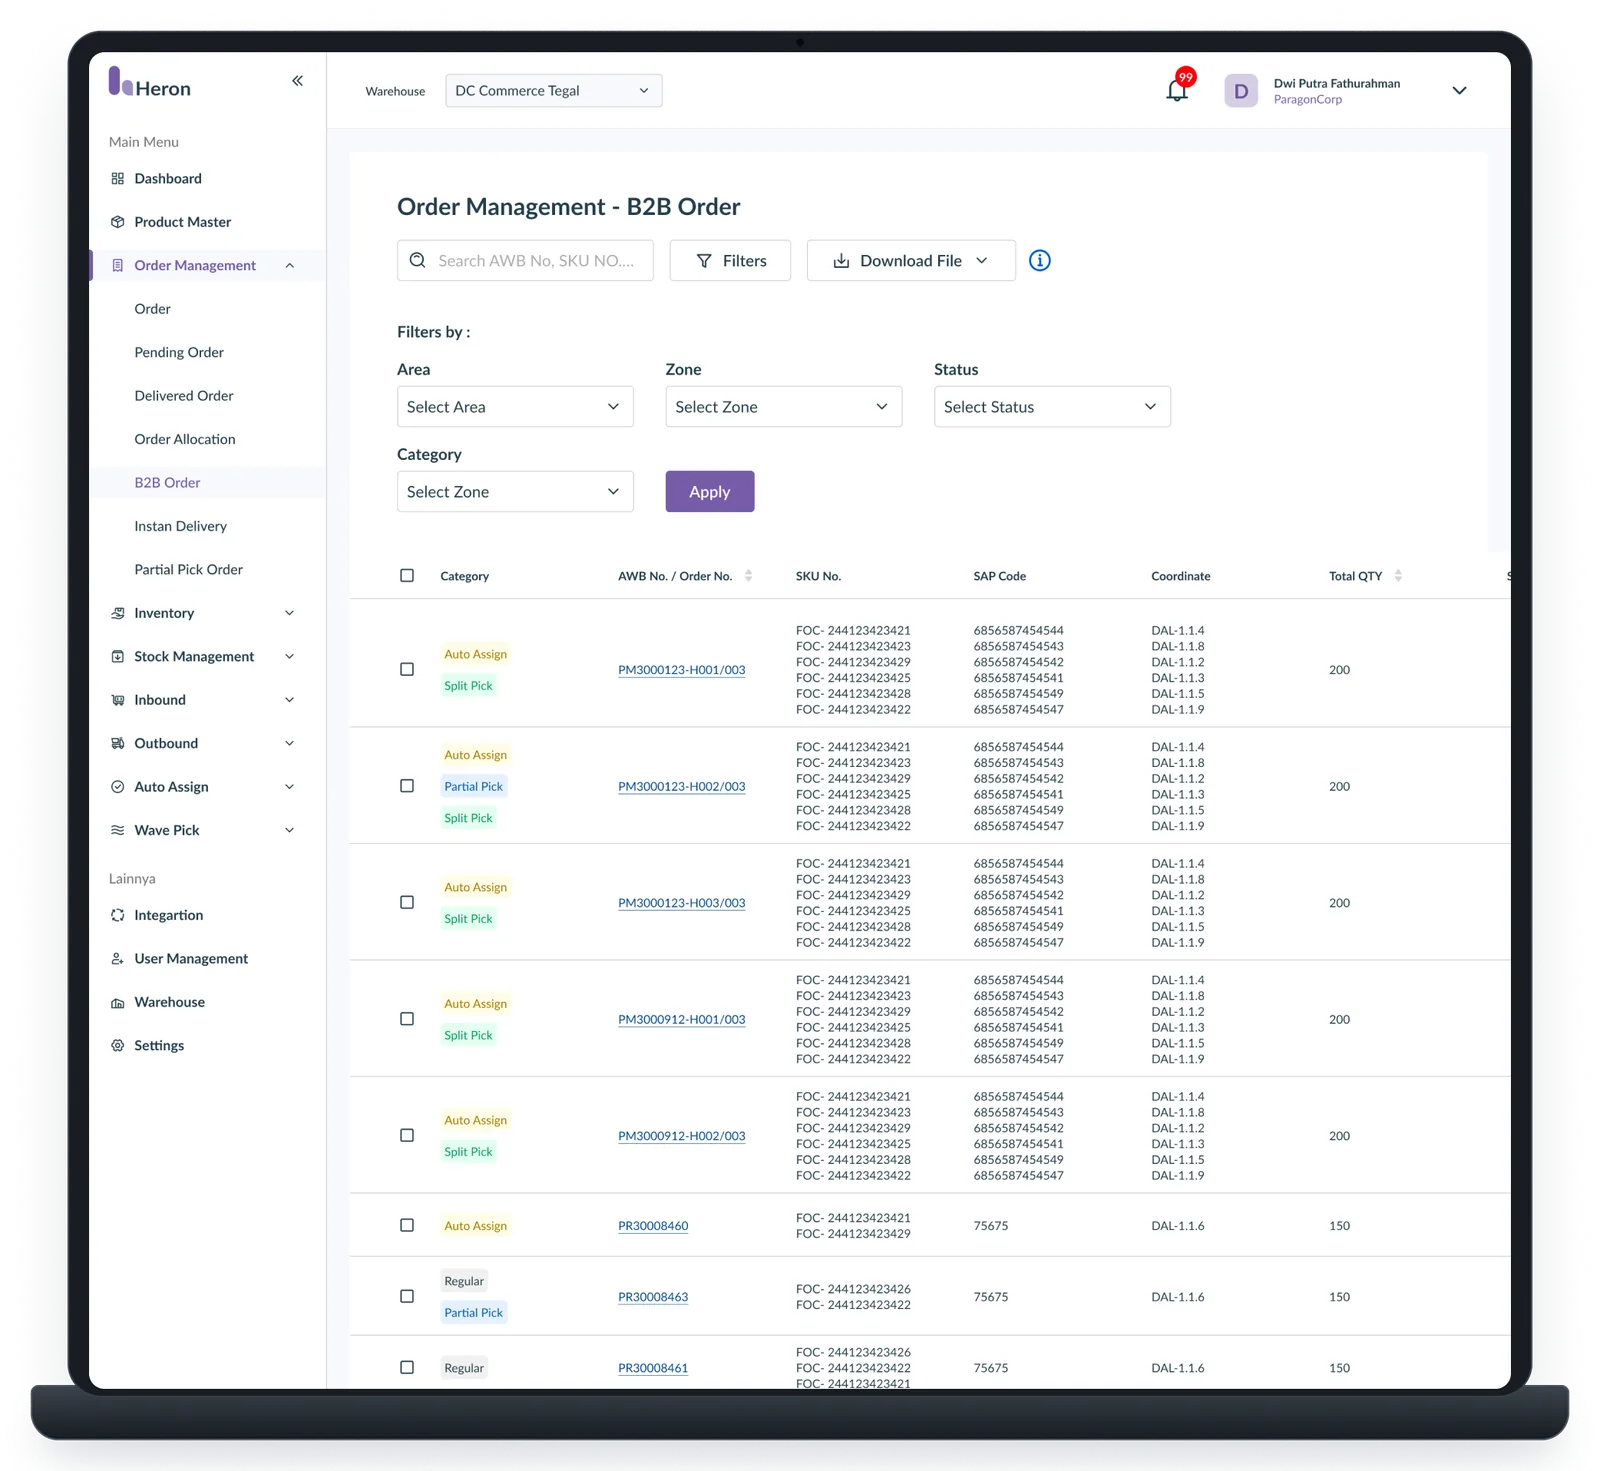Image resolution: width=1600 pixels, height=1471 pixels.
Task: Check the row for PM3000123-H002/003
Action: (x=407, y=786)
